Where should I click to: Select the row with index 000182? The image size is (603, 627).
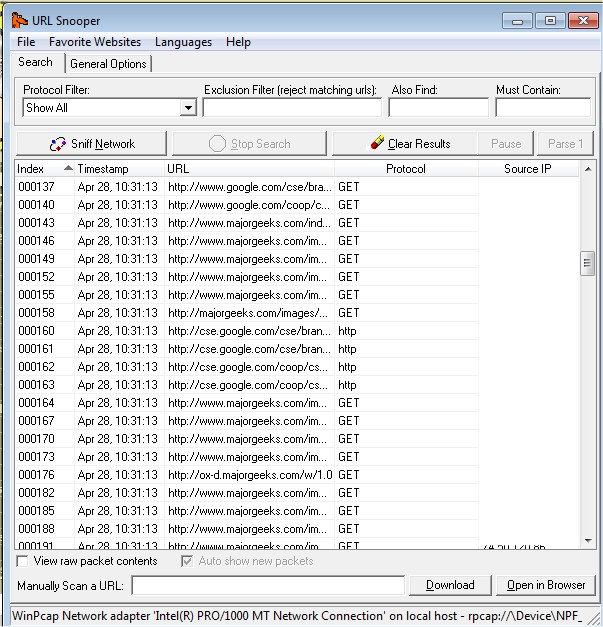247,493
